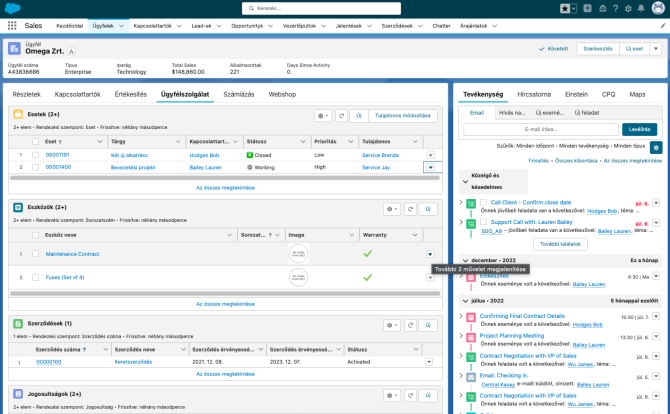Open row actions dropdown for case 00001400
Screen dimensions: 670x414
click(430, 167)
